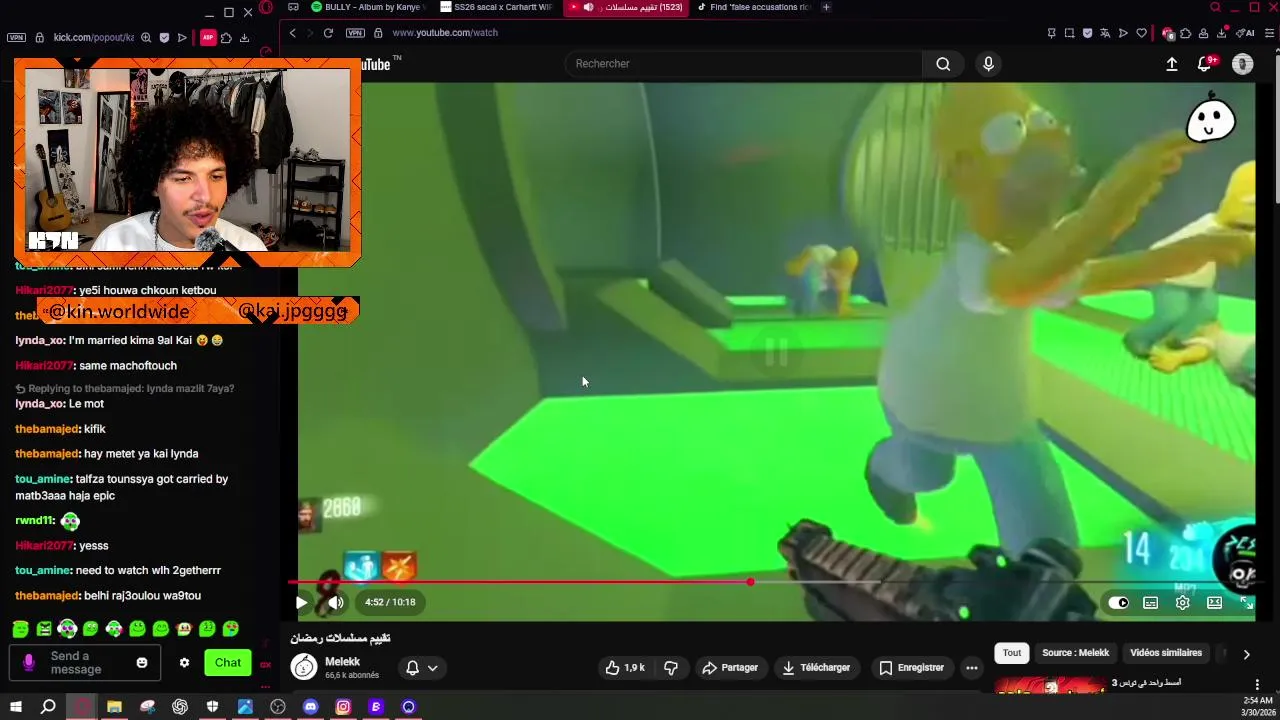Open the suggested video thumbnail

(1050, 685)
